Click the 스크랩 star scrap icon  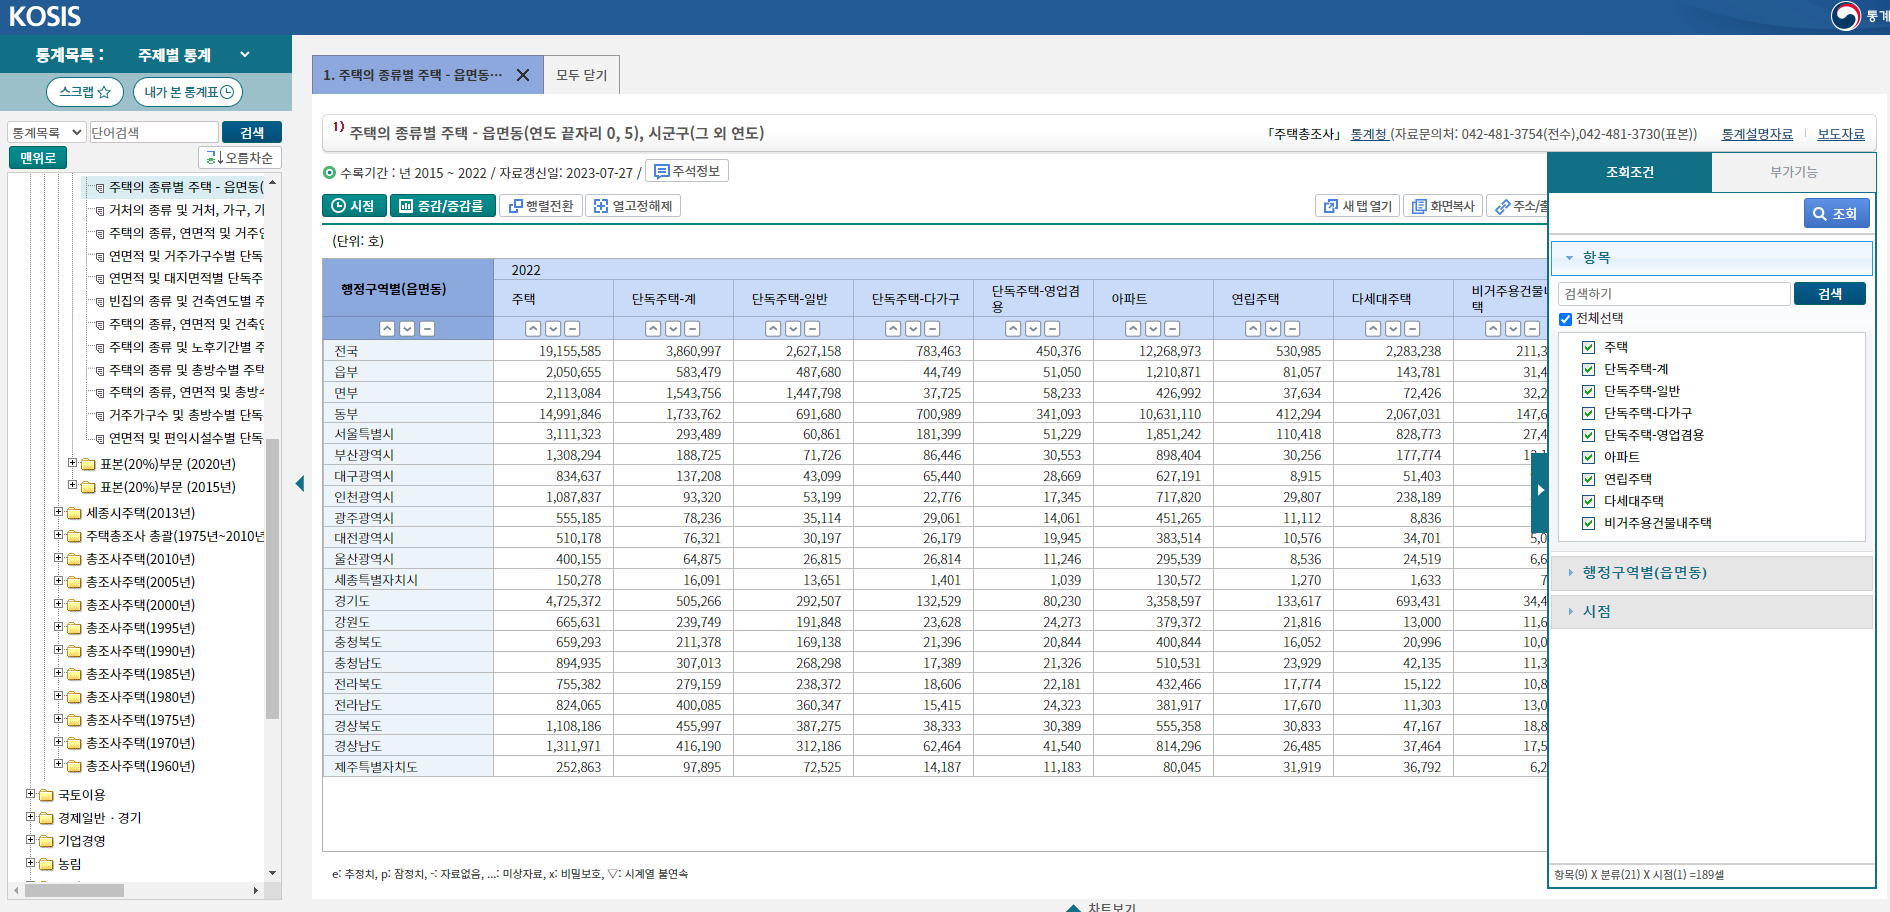[x=84, y=91]
